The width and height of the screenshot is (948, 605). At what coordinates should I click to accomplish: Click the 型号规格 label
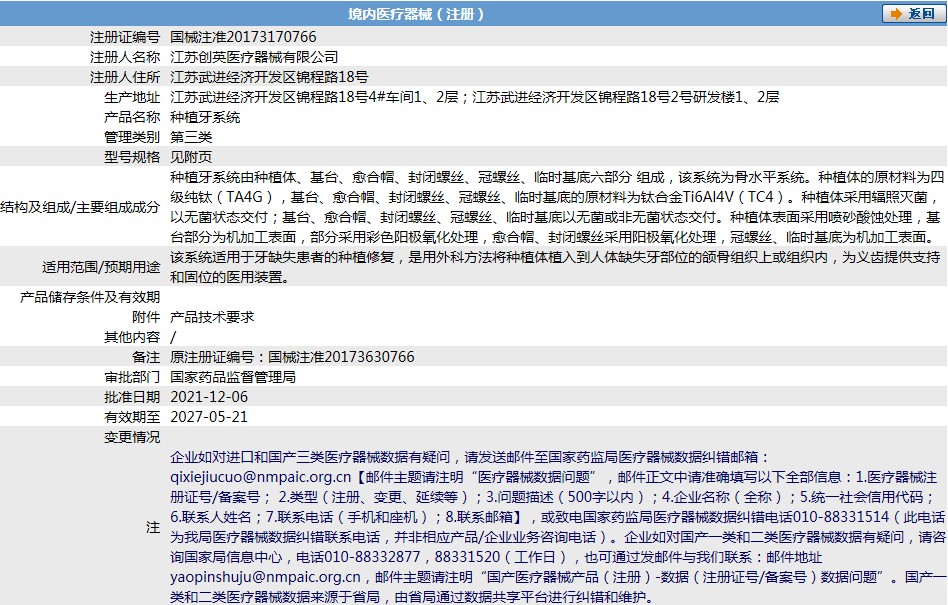[x=132, y=157]
